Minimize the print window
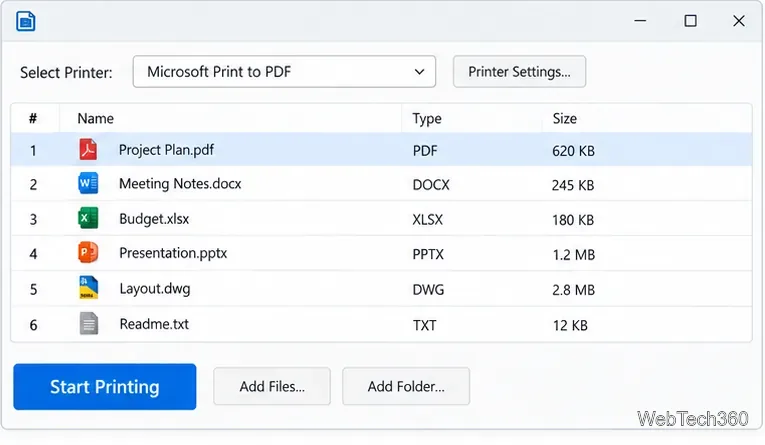This screenshot has height=445, width=765. click(x=640, y=21)
